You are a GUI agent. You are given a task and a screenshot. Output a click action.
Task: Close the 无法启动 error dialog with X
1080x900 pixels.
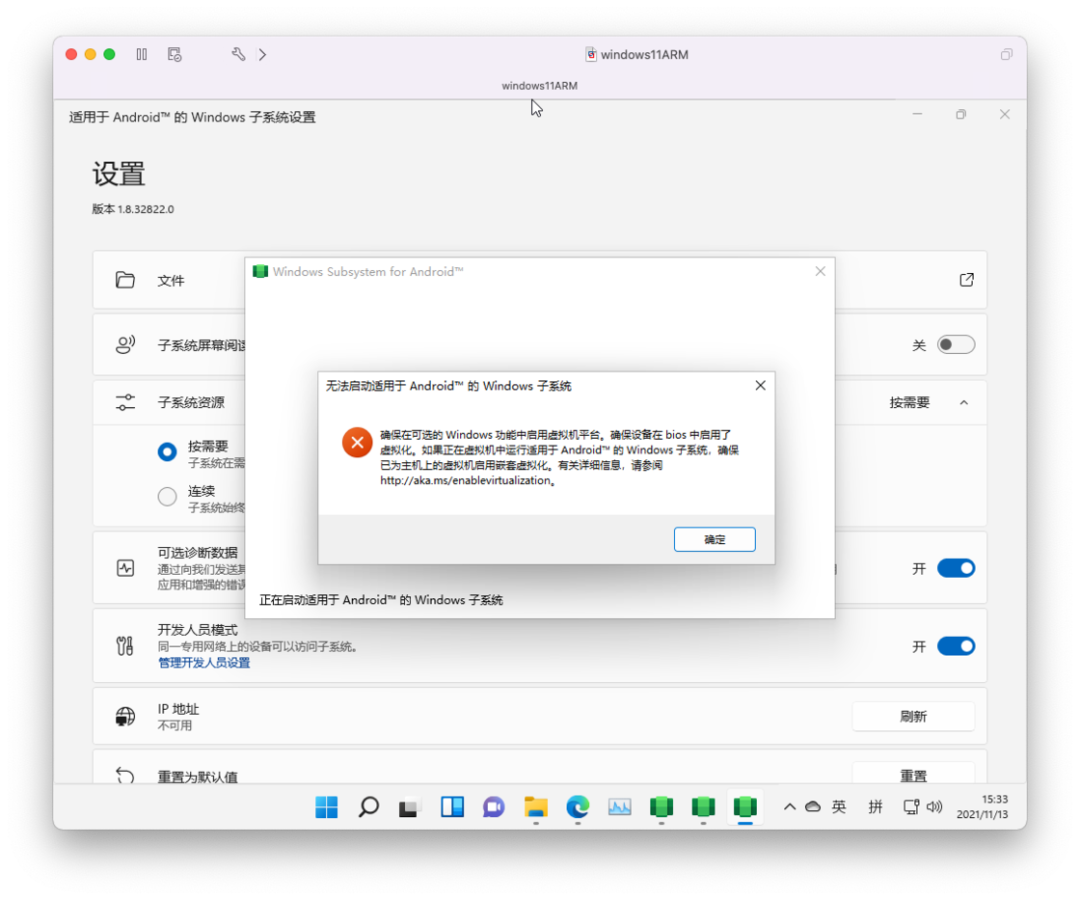[x=760, y=386]
